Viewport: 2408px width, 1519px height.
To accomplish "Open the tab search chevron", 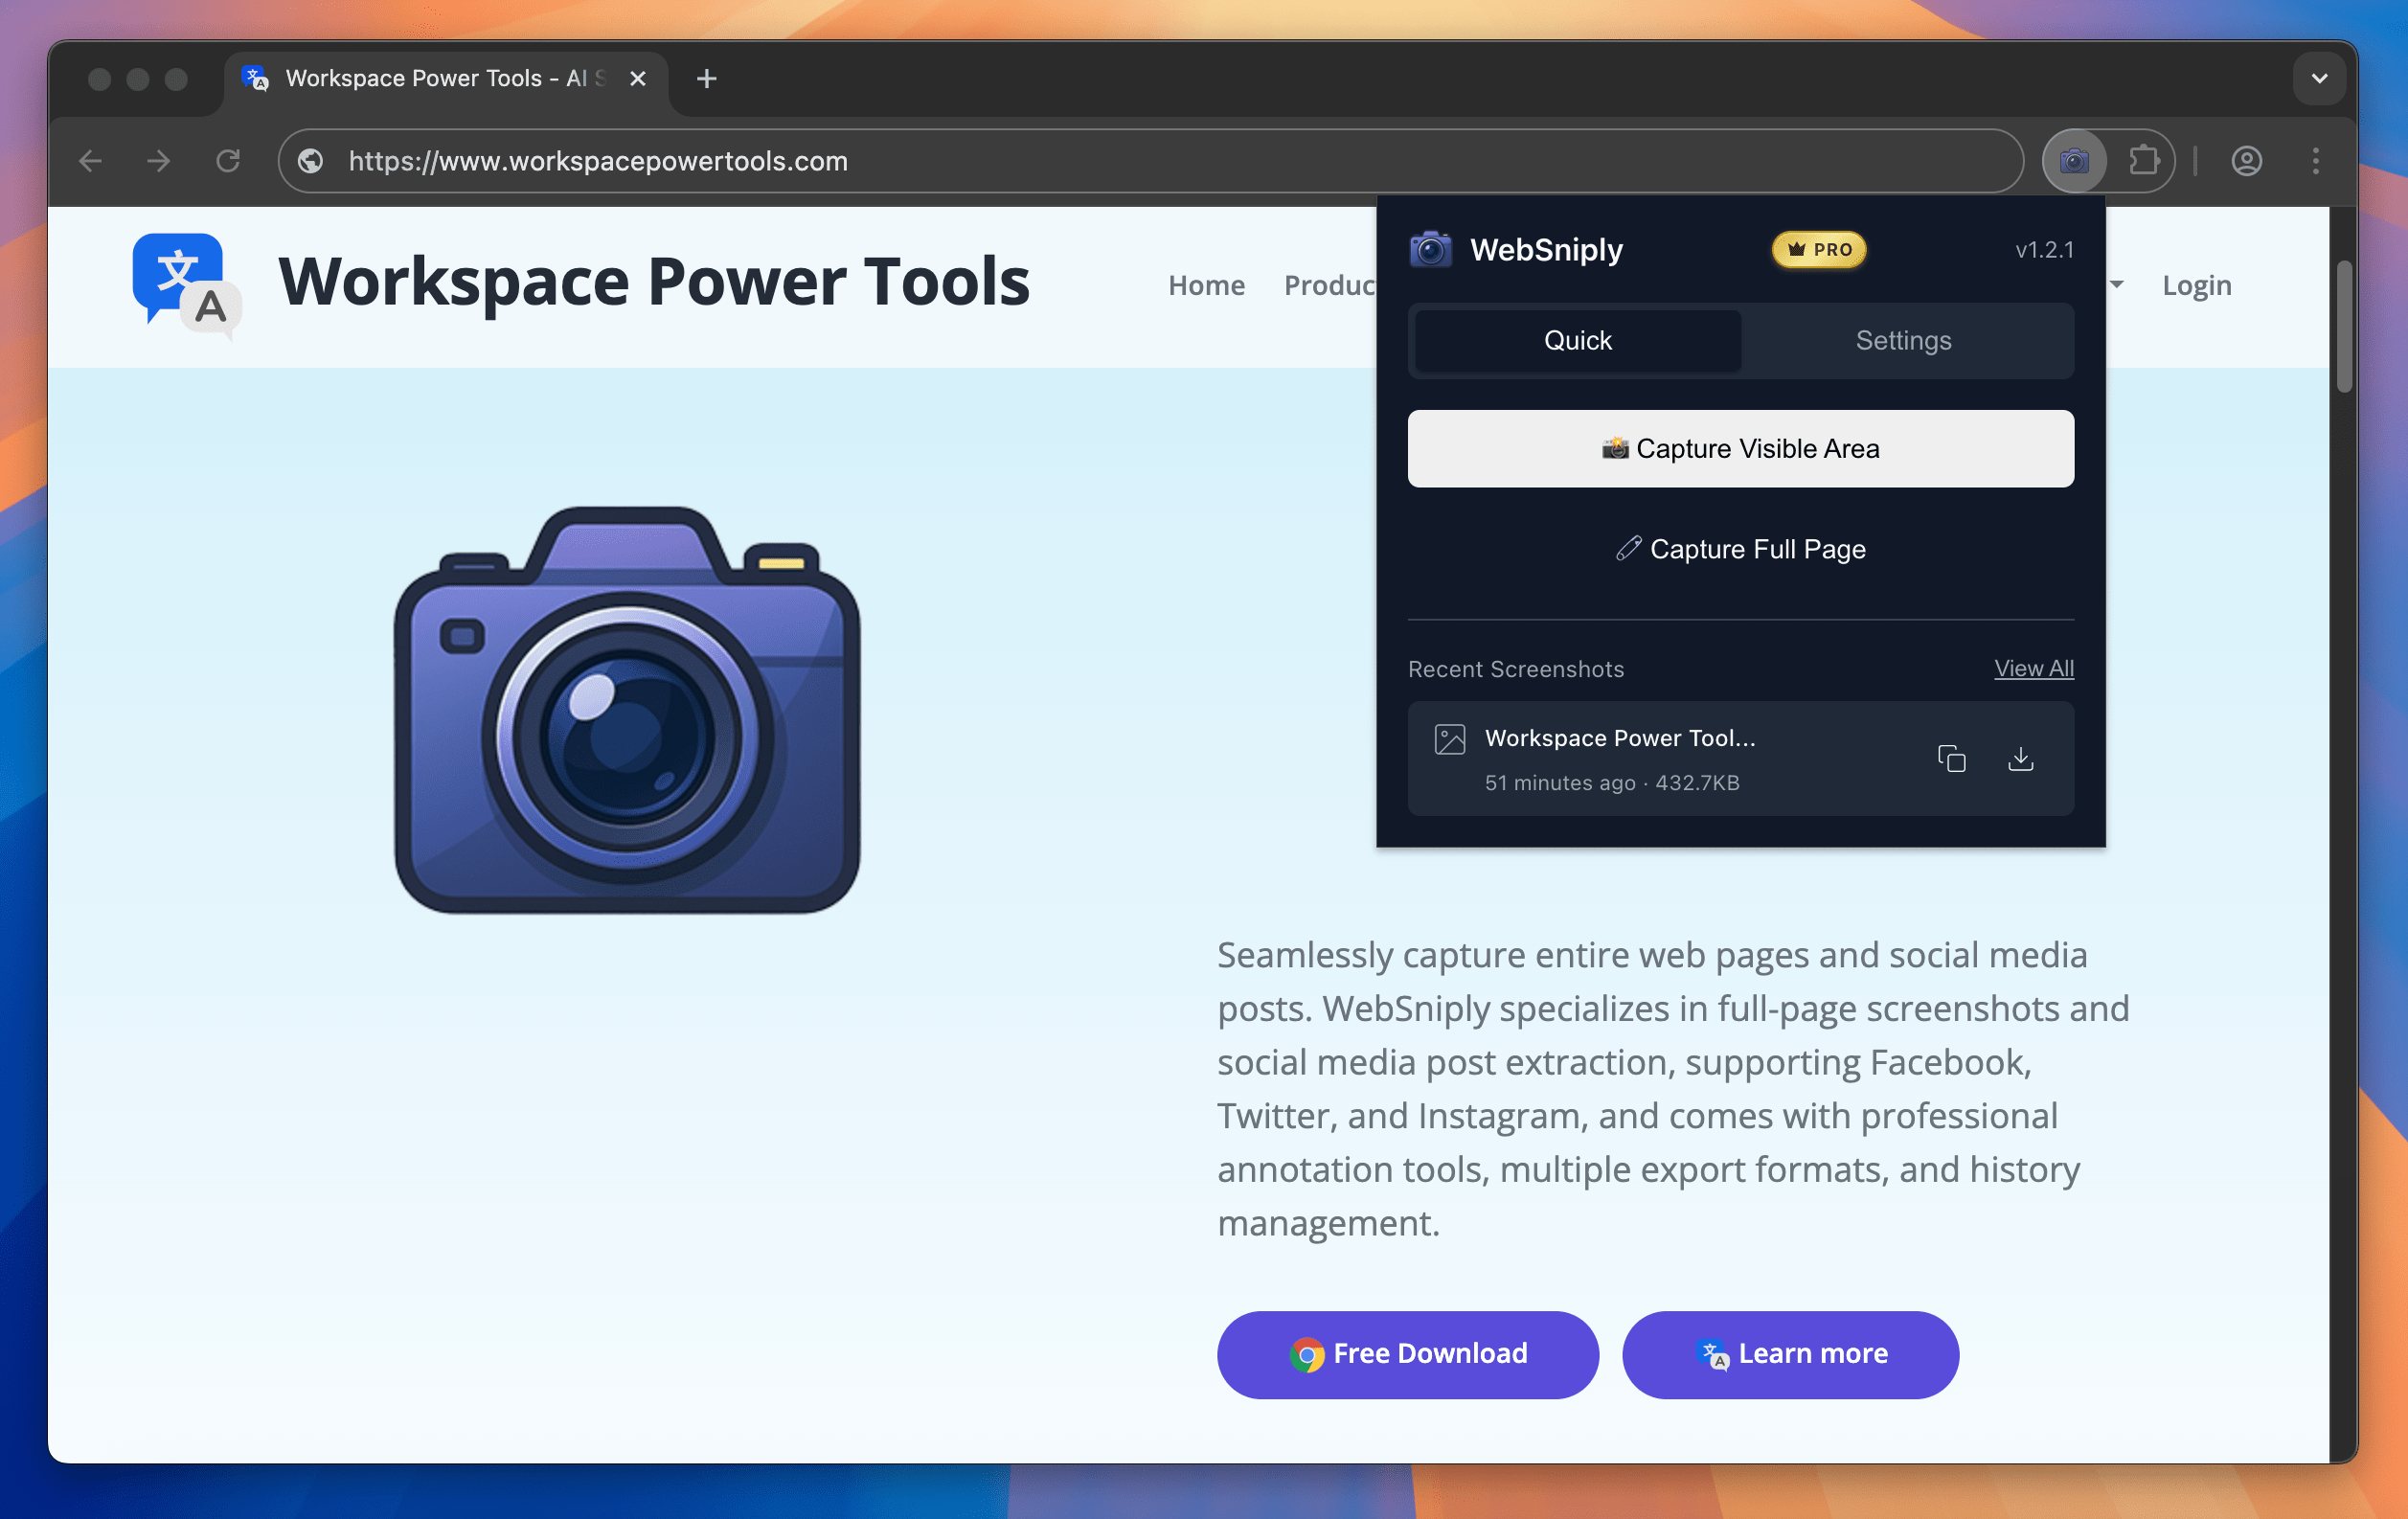I will click(x=2318, y=78).
